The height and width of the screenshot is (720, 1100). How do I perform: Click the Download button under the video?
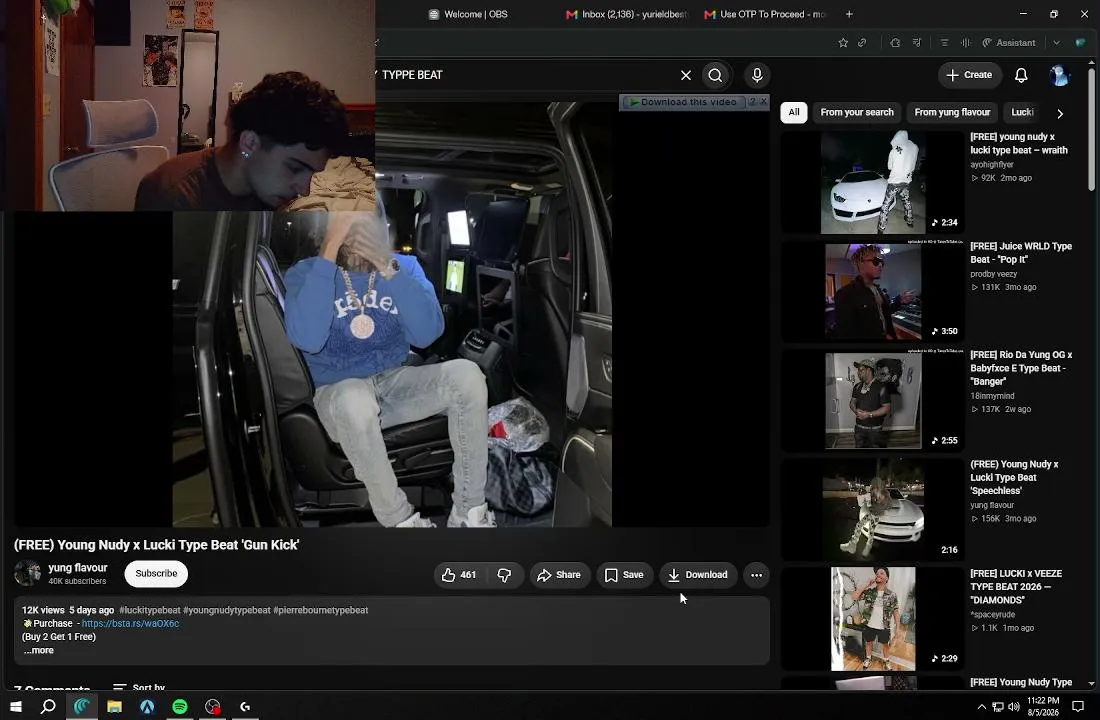(x=698, y=575)
